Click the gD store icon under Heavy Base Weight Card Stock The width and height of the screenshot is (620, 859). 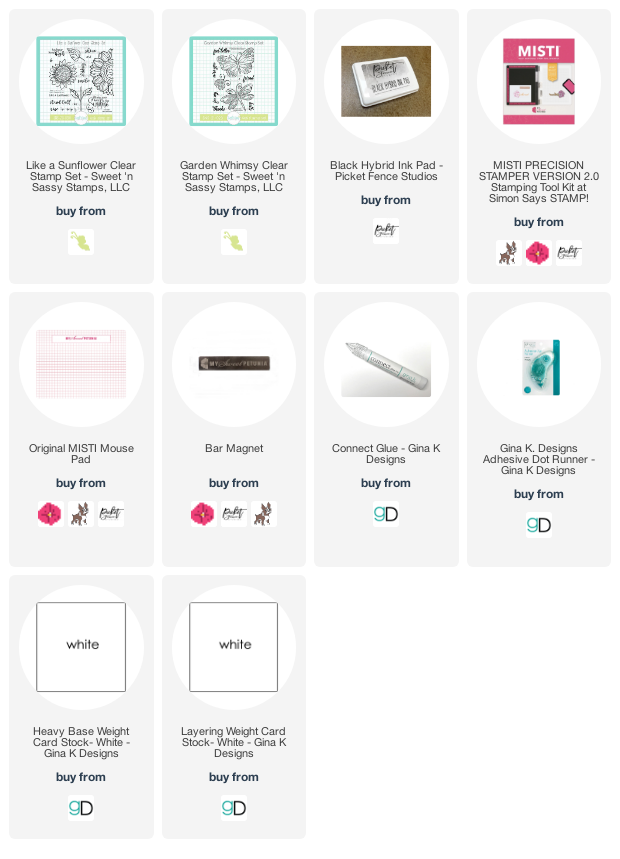pos(81,808)
